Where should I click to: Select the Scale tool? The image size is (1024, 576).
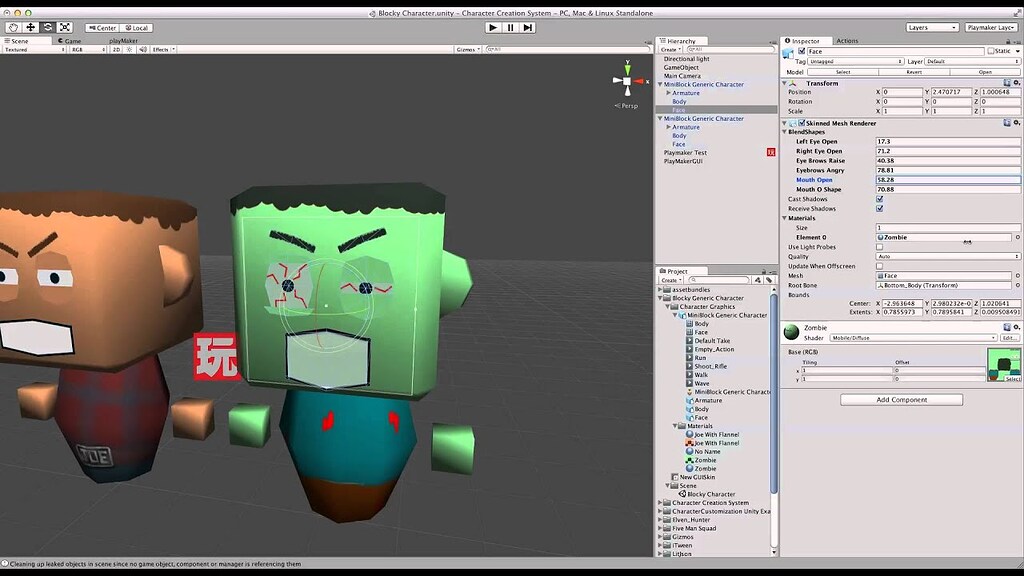pyautogui.click(x=64, y=27)
